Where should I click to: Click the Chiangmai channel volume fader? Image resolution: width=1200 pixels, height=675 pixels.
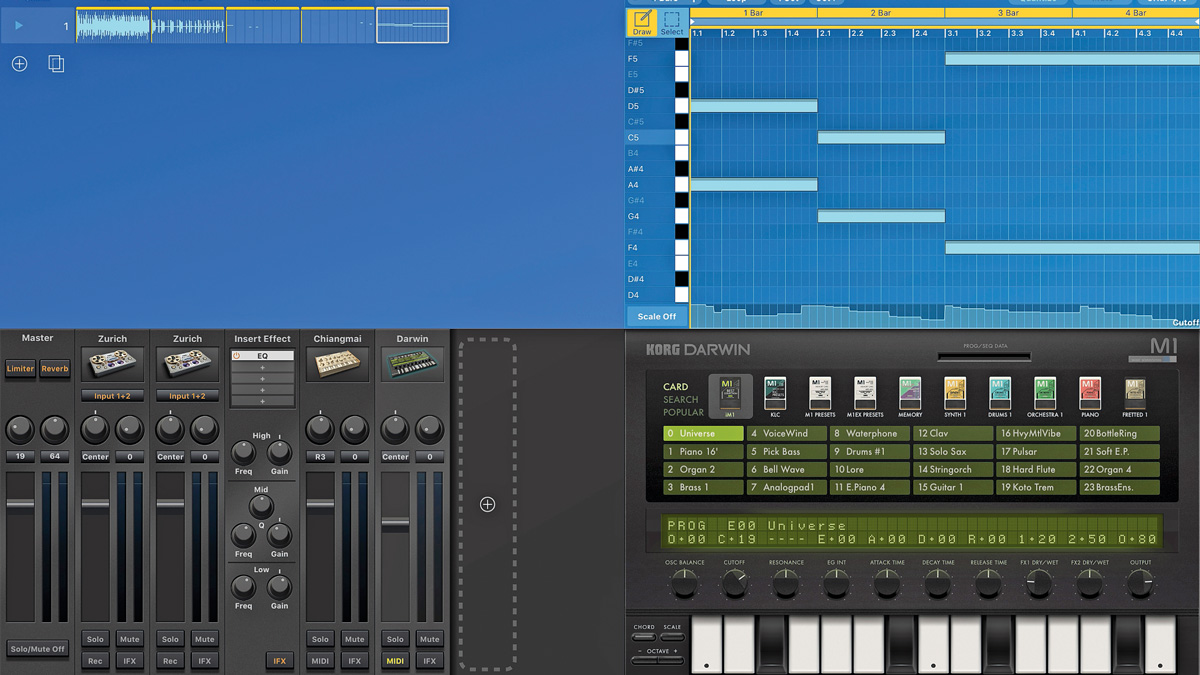pyautogui.click(x=320, y=504)
